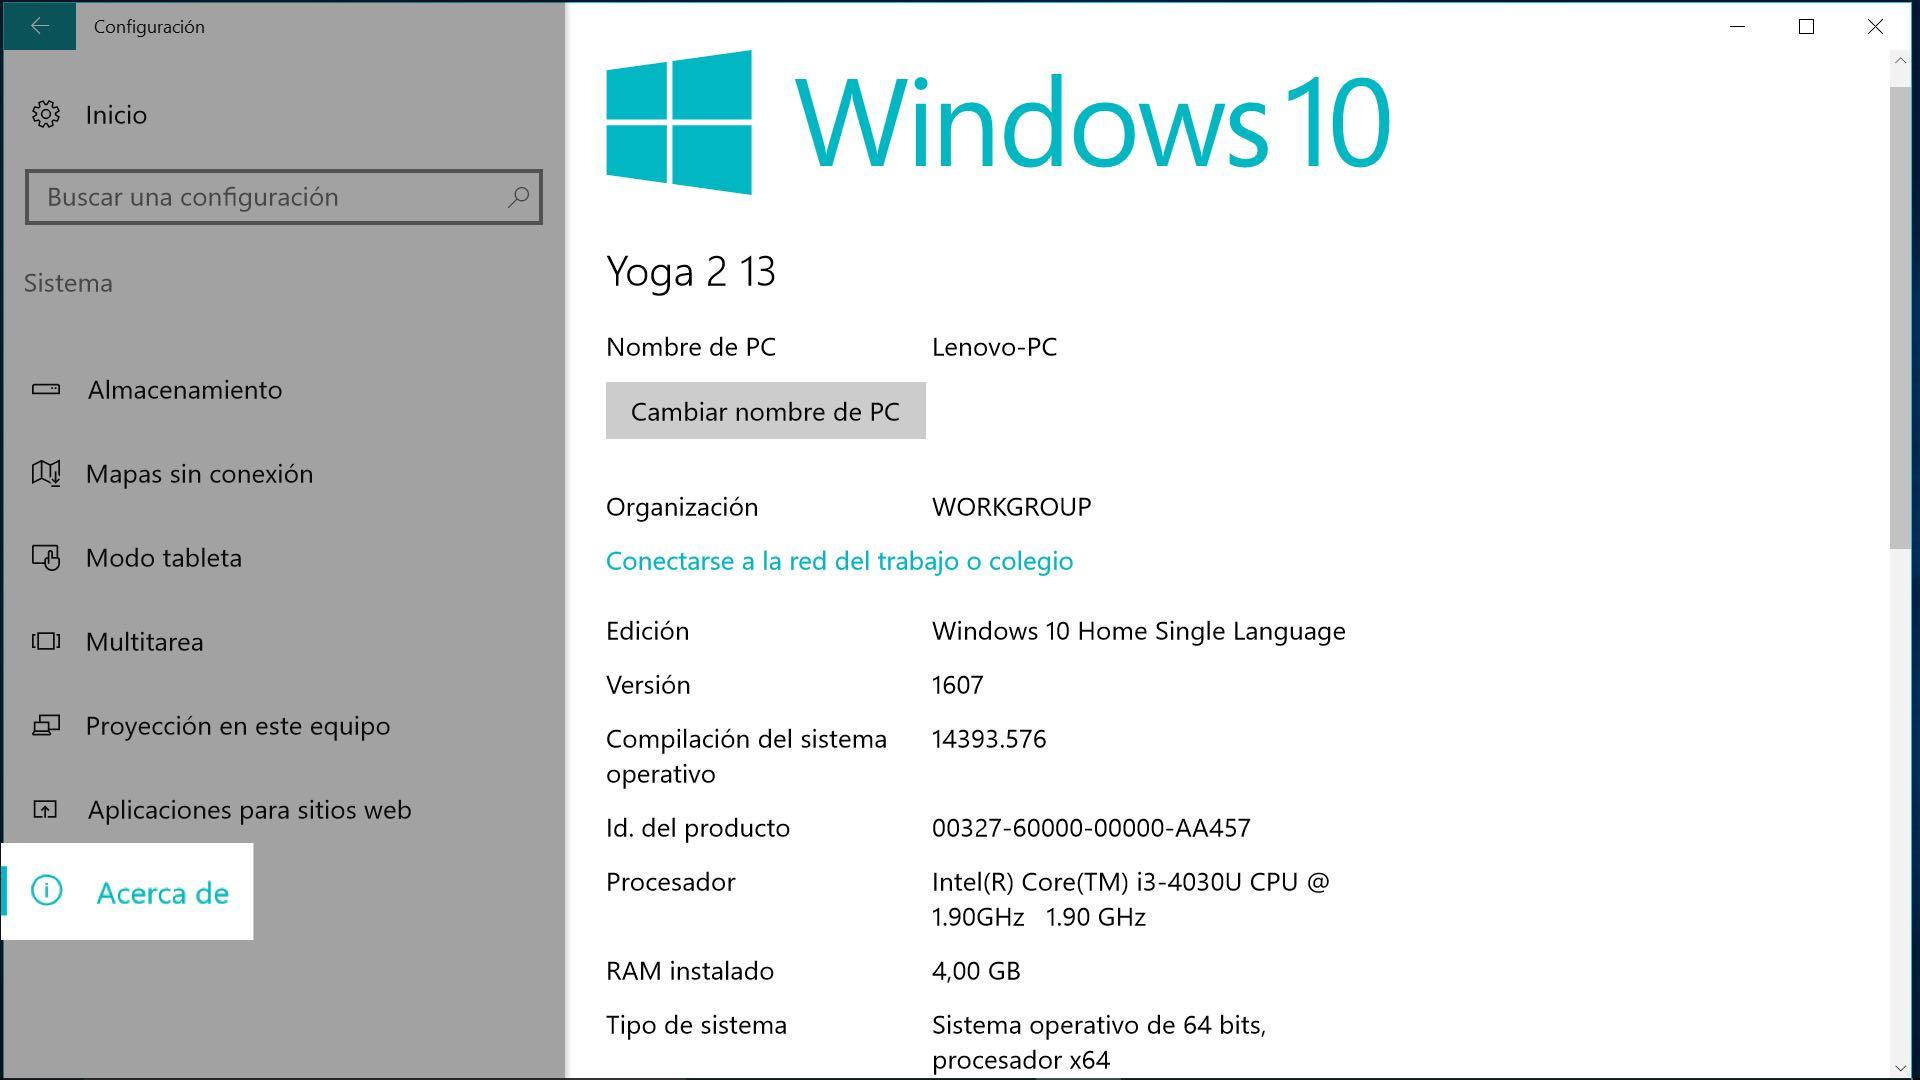Click the Id. del producto label
The width and height of the screenshot is (1920, 1080).
pyautogui.click(x=698, y=828)
